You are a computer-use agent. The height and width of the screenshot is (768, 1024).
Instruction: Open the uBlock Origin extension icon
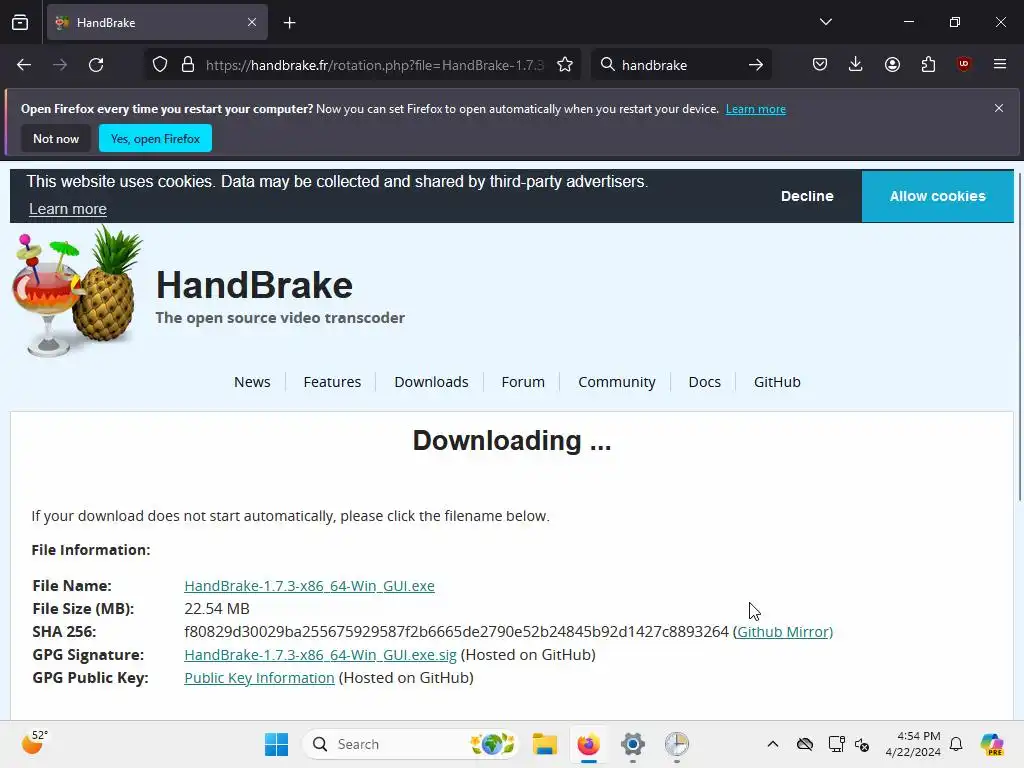(x=963, y=64)
